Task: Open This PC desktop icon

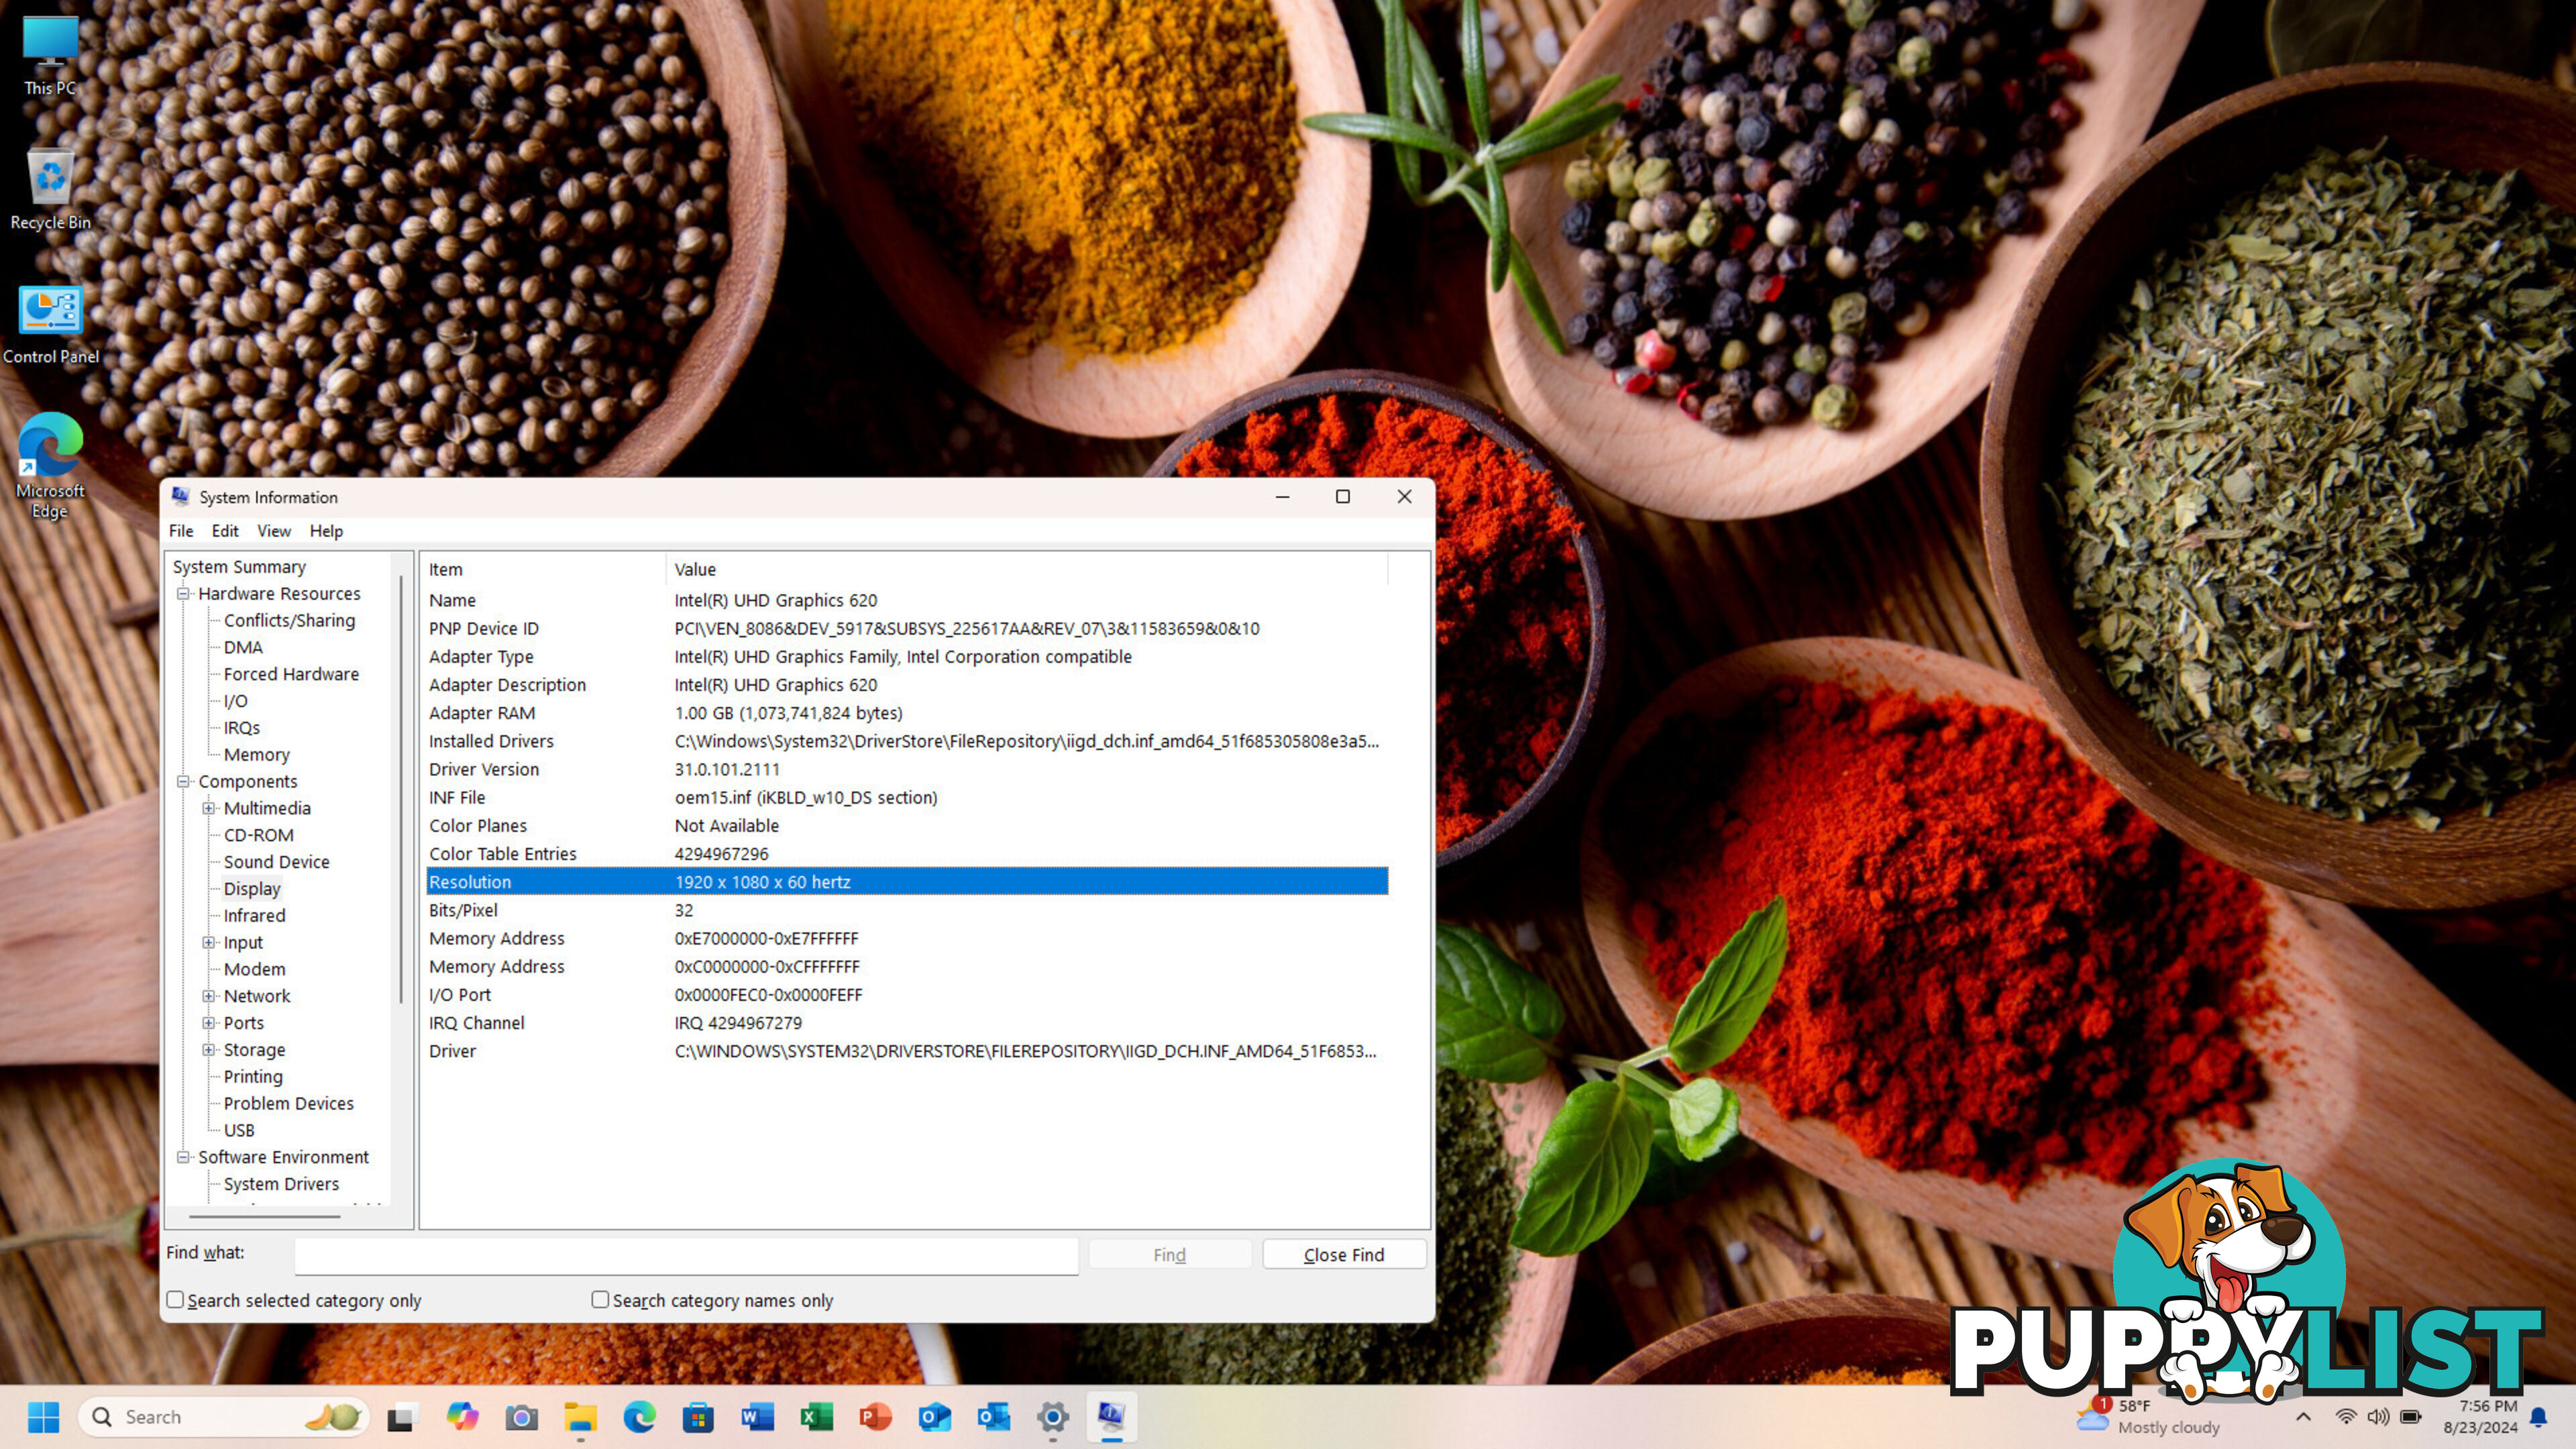Action: click(50, 55)
